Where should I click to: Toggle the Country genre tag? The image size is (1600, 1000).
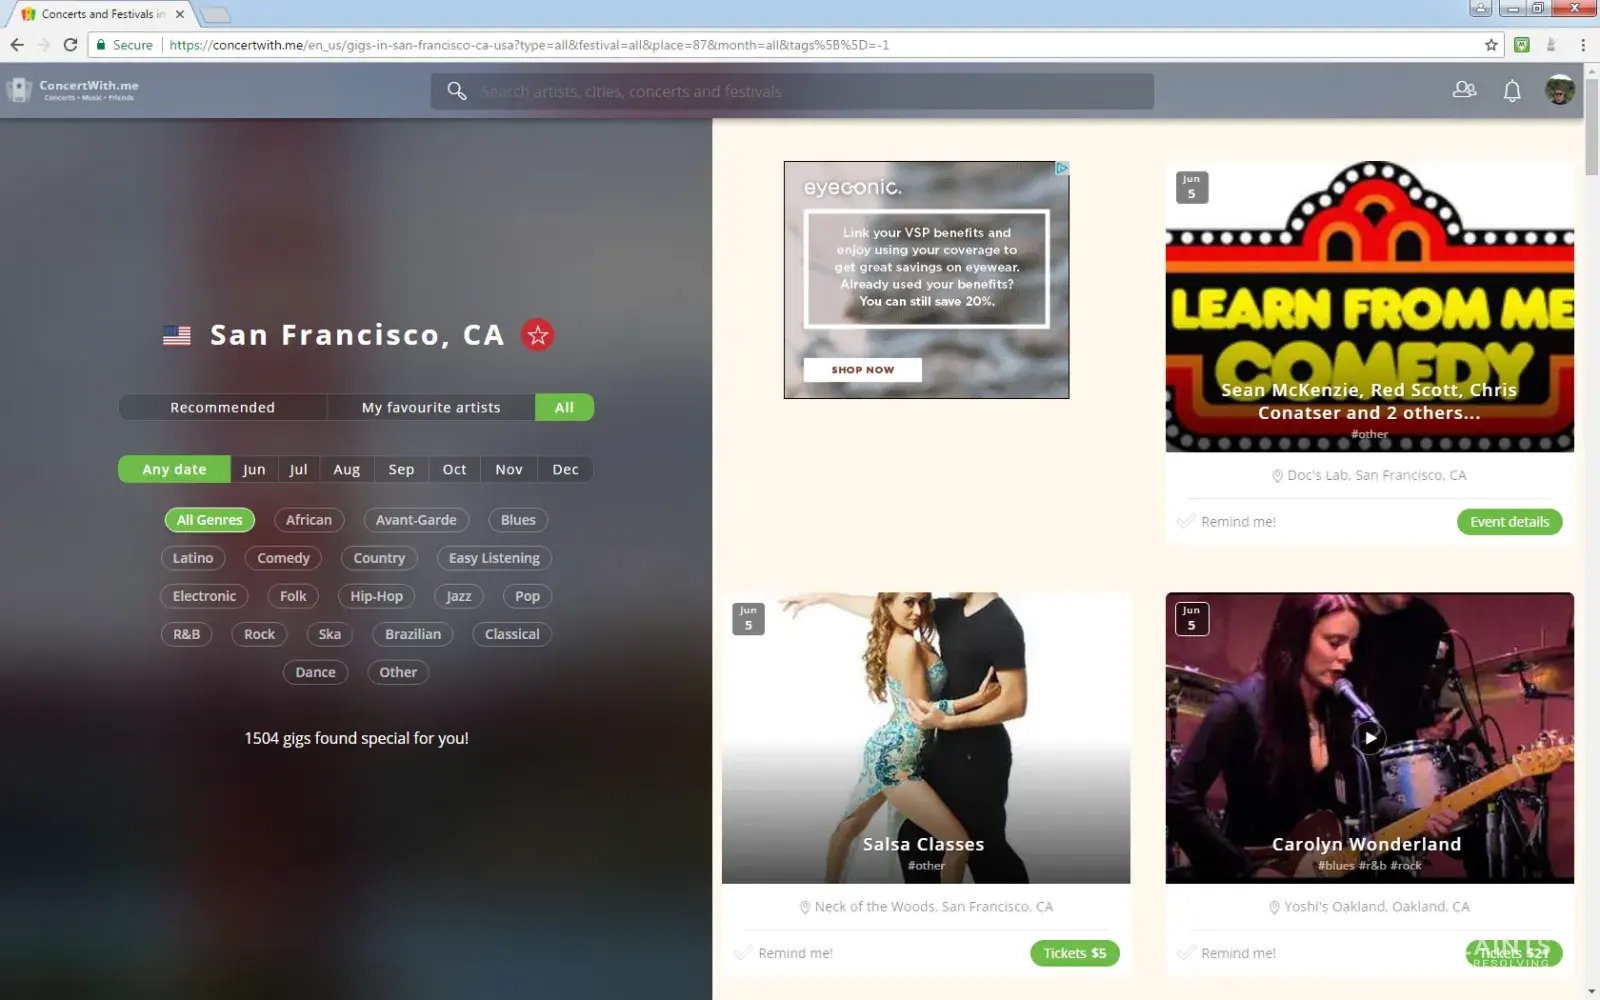[379, 558]
